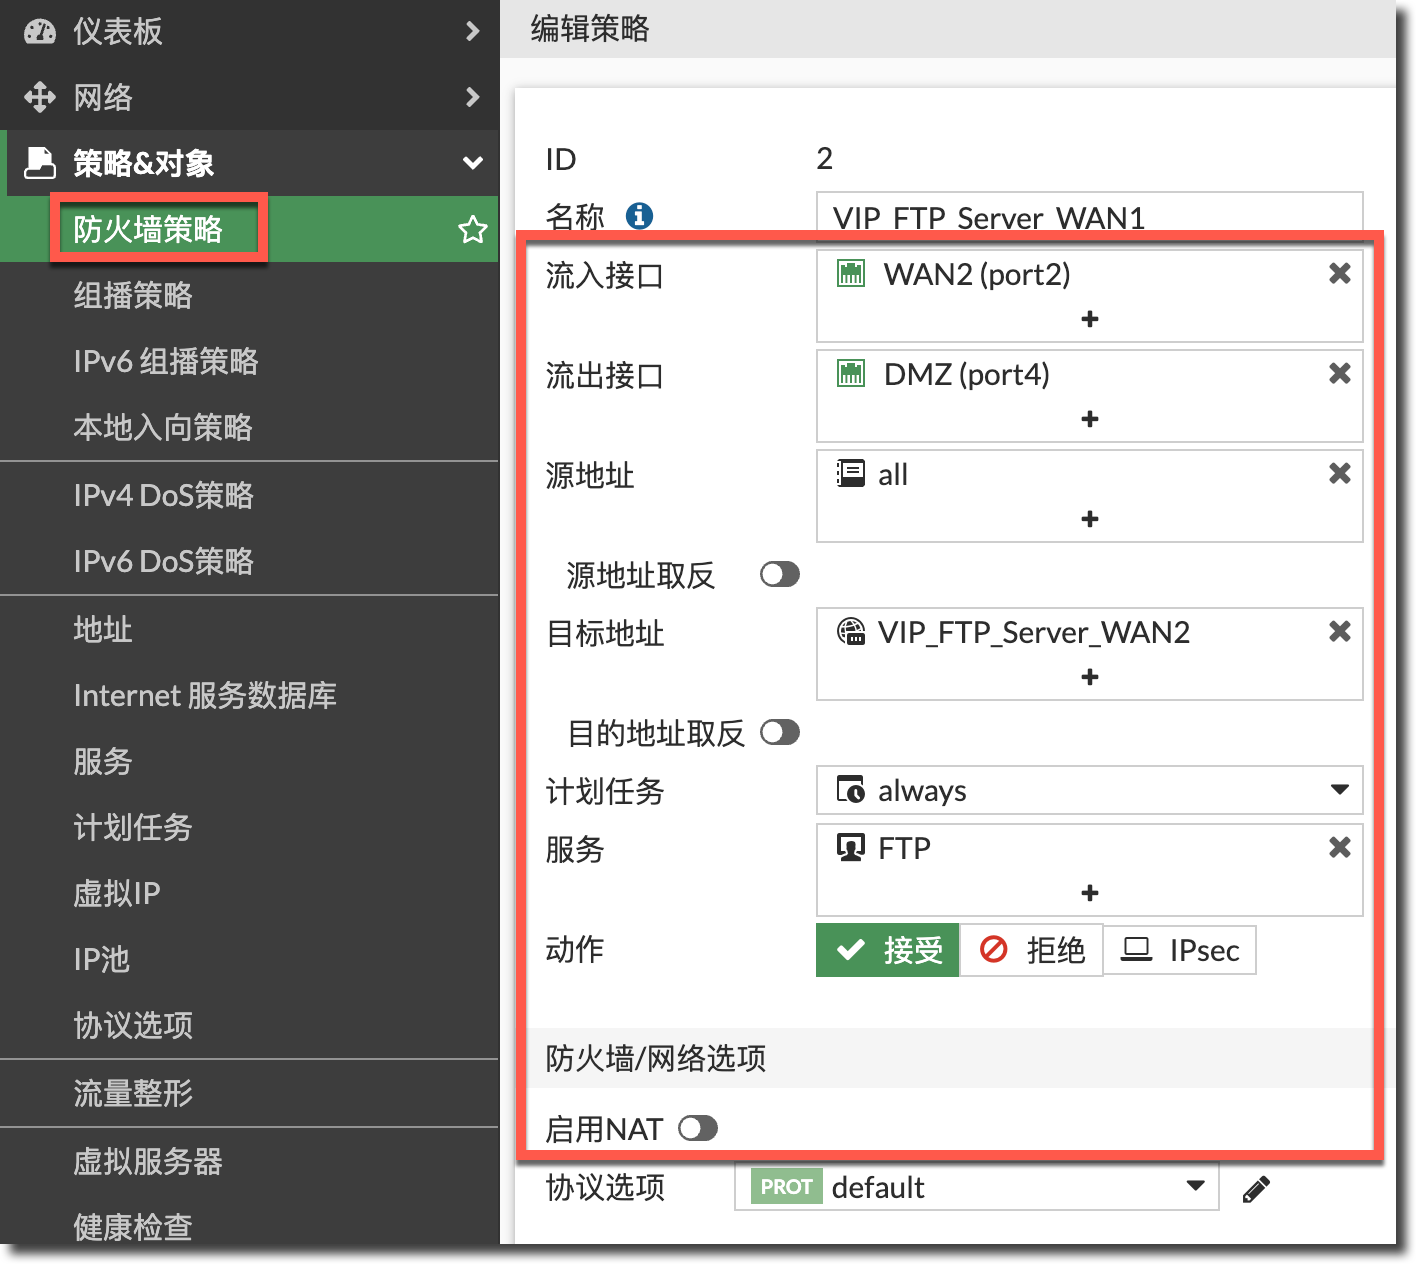Select the IPsec action button
The width and height of the screenshot is (1416, 1264).
tap(1180, 950)
